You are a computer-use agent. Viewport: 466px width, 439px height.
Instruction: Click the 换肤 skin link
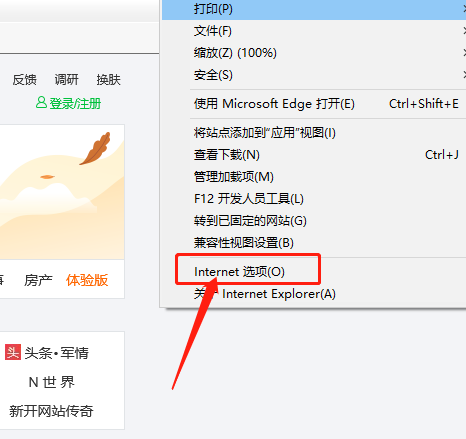[108, 80]
